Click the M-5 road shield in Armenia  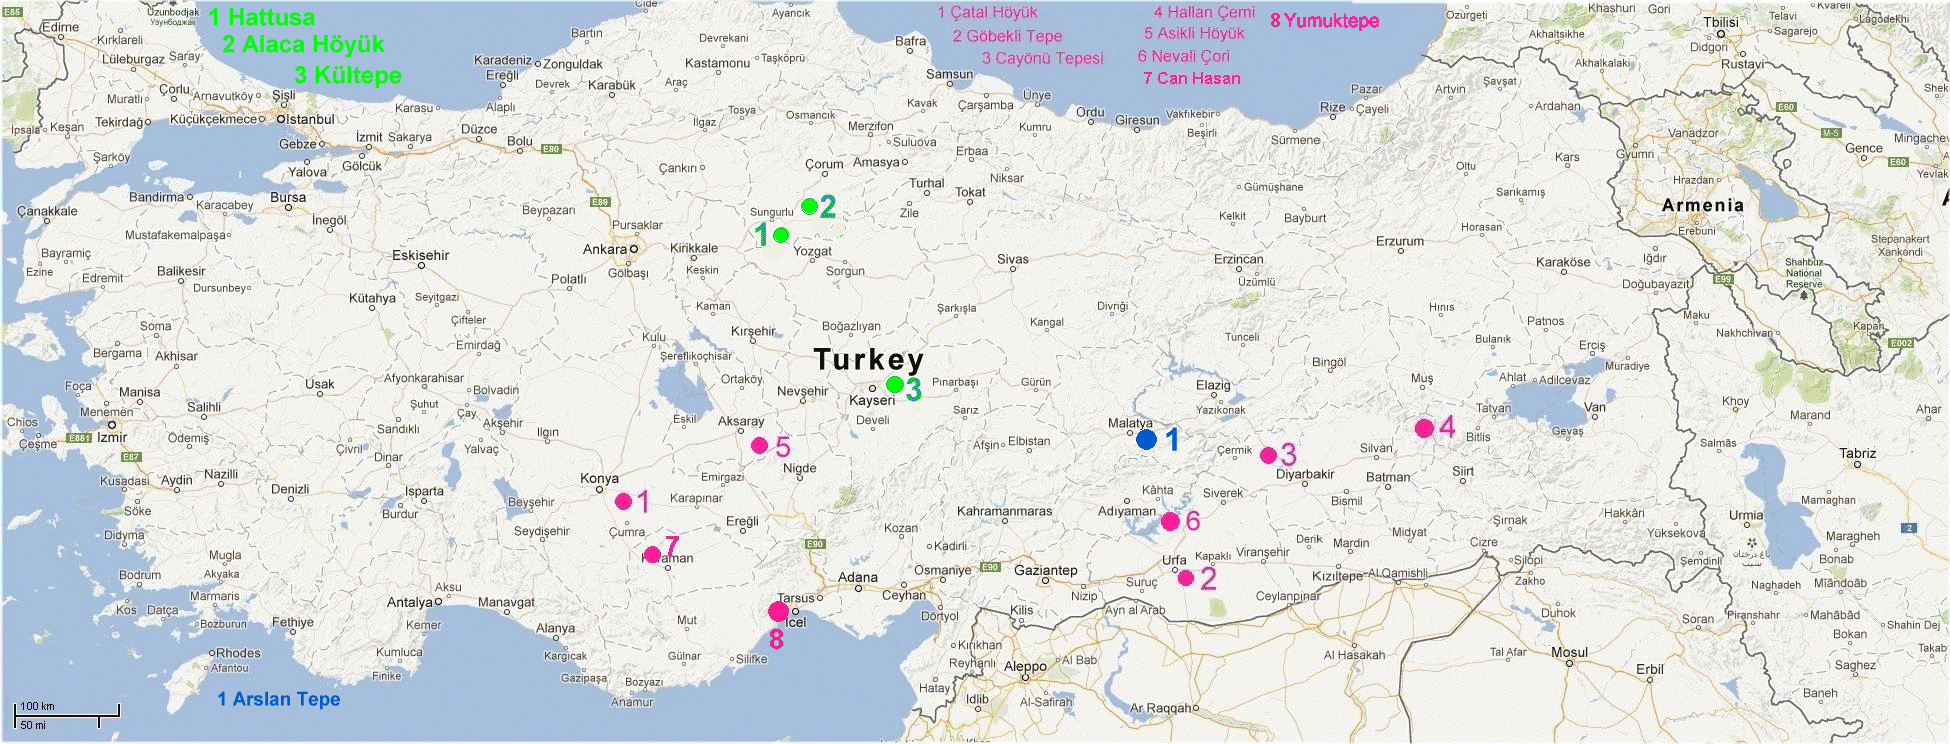click(1830, 133)
